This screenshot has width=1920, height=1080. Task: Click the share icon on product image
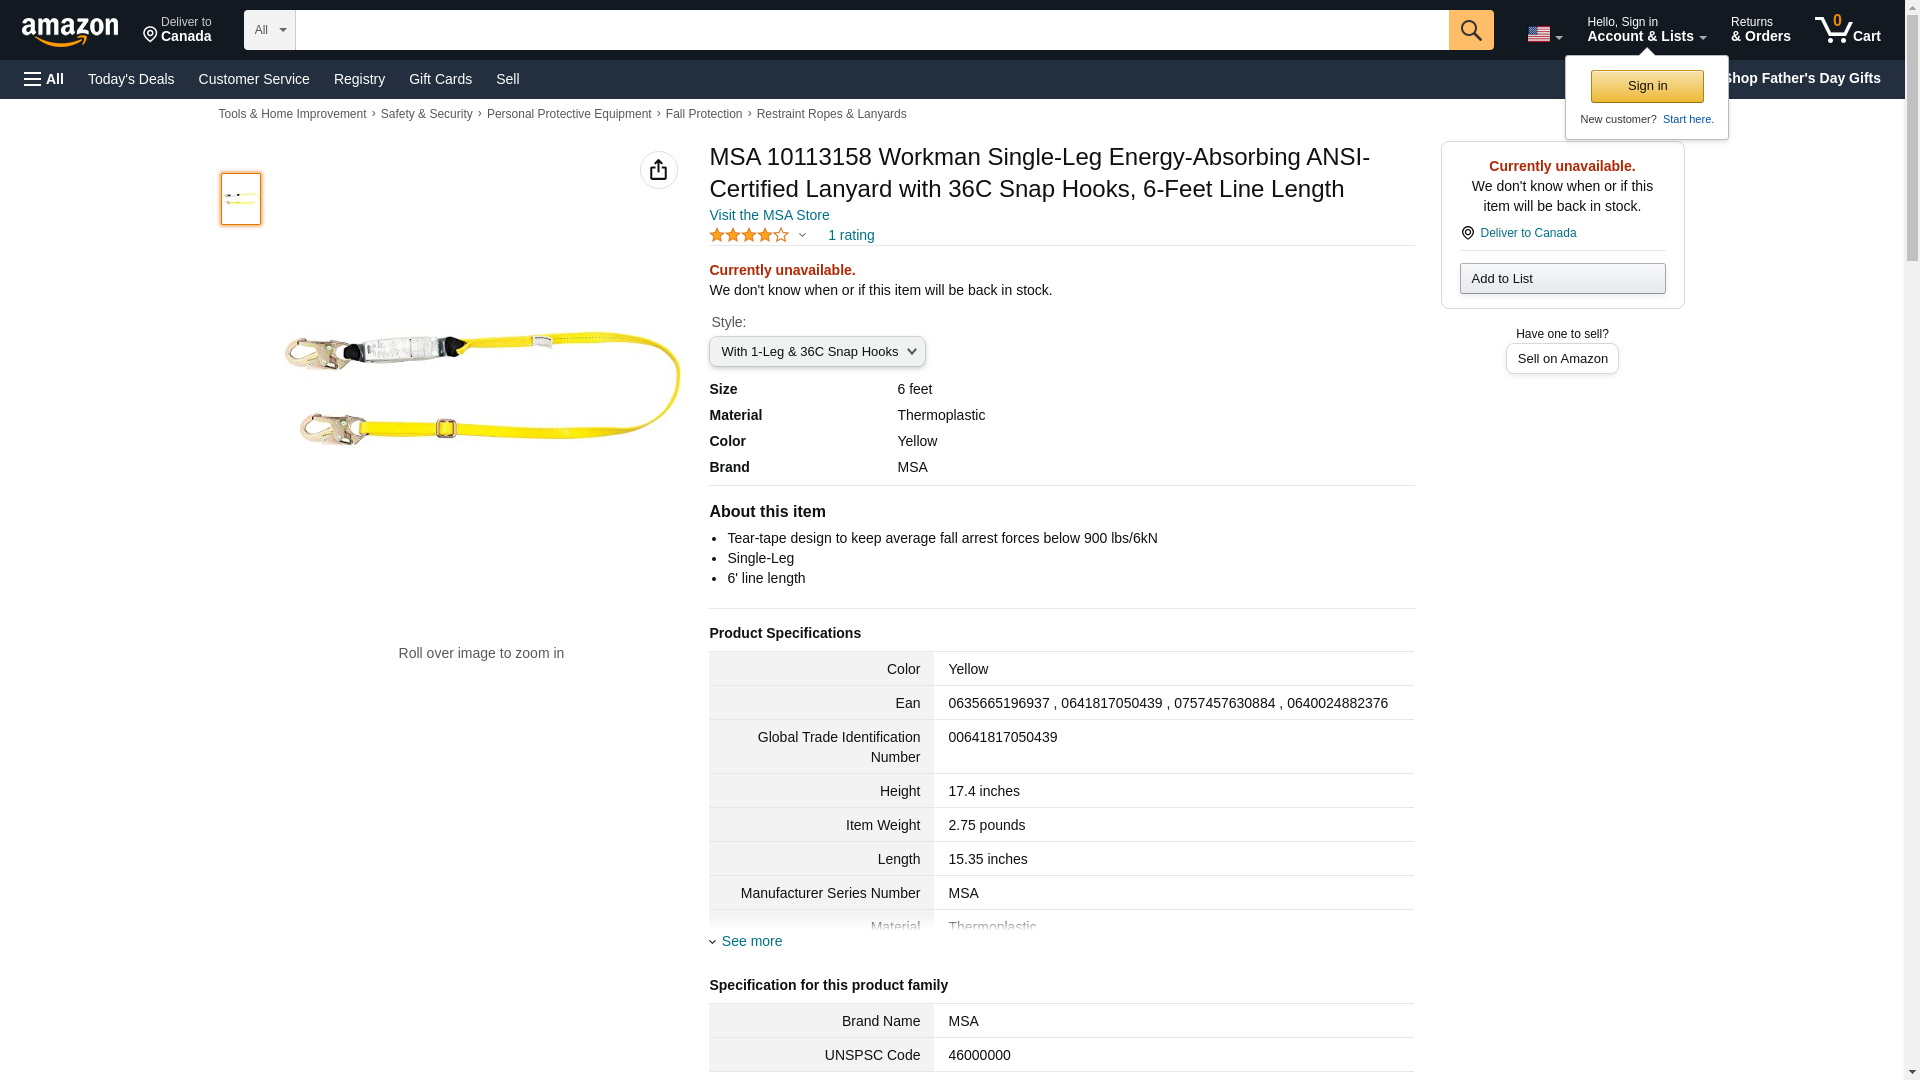coord(658,170)
